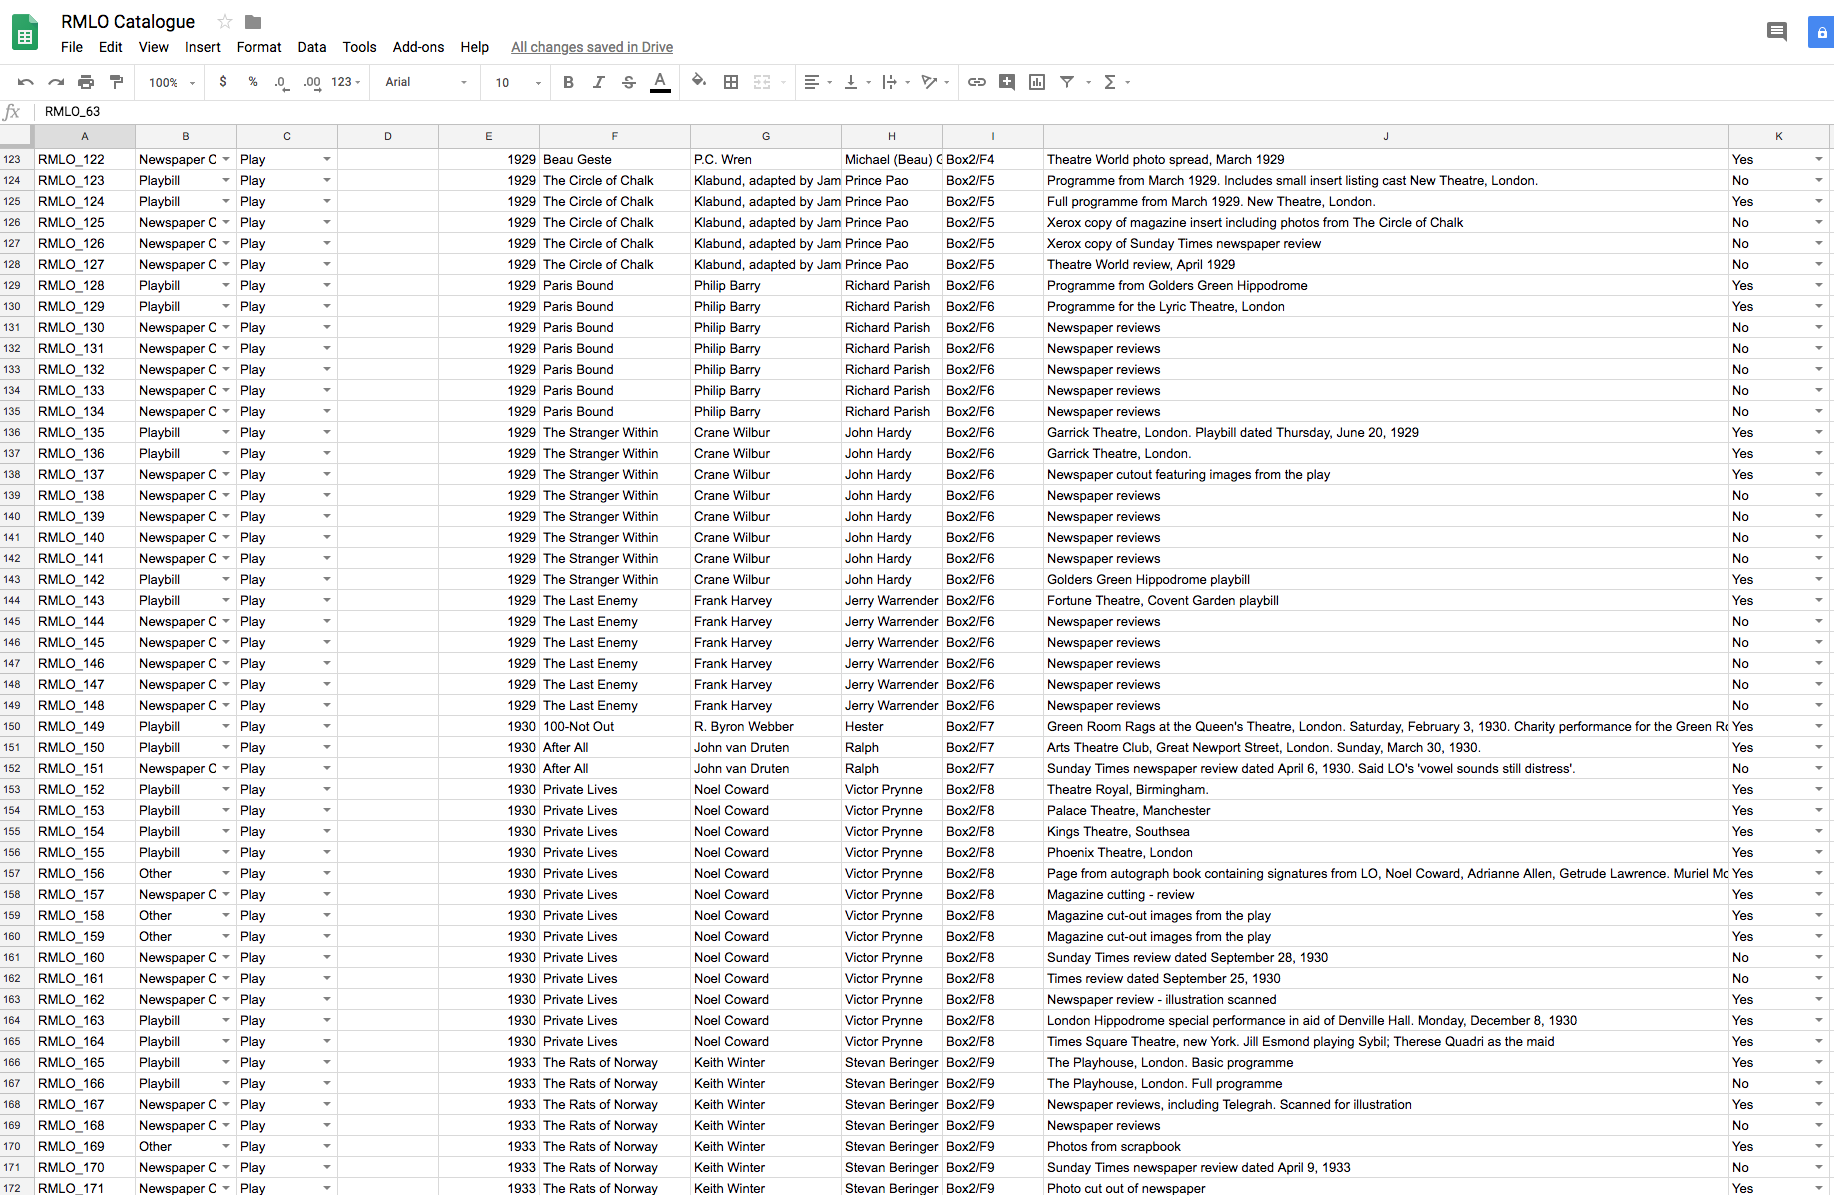Open the Insert menu
This screenshot has width=1834, height=1195.
tap(202, 47)
